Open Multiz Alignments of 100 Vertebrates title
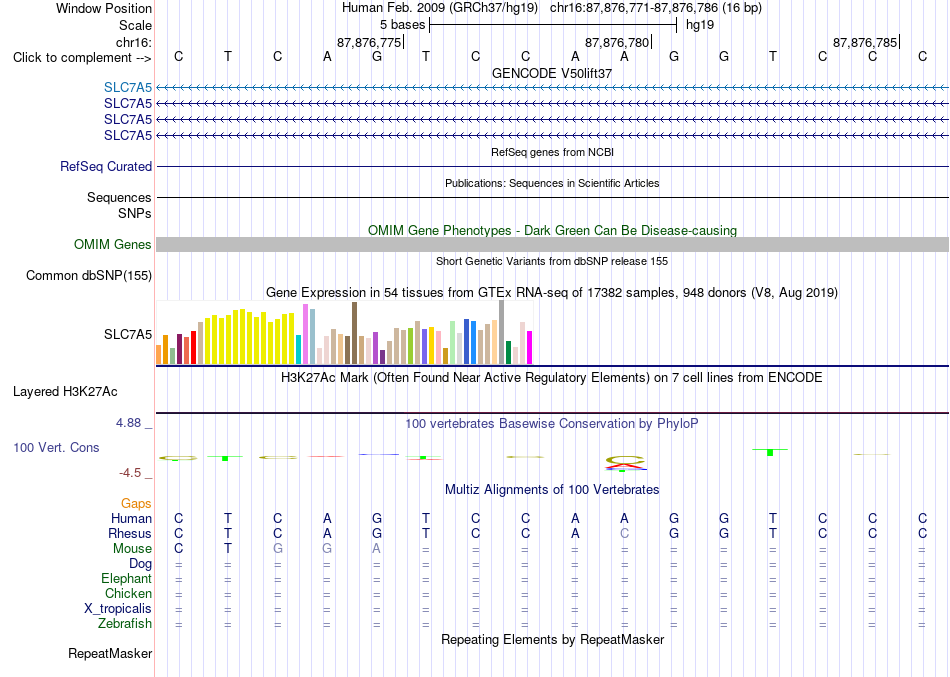This screenshot has height=677, width=950. click(552, 490)
